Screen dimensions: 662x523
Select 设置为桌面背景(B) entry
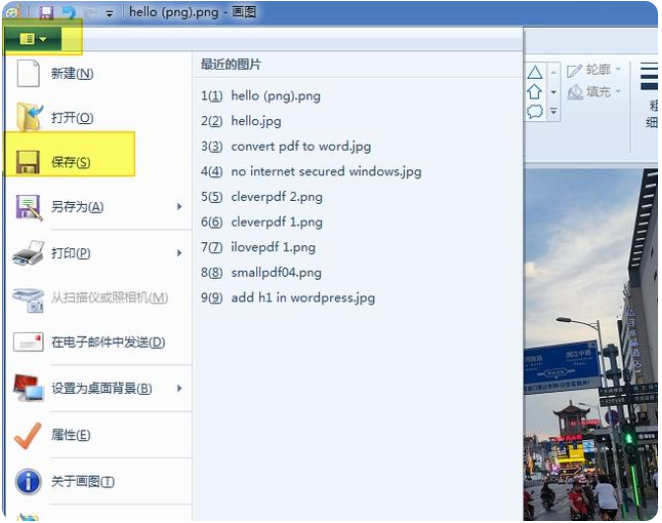tap(97, 388)
